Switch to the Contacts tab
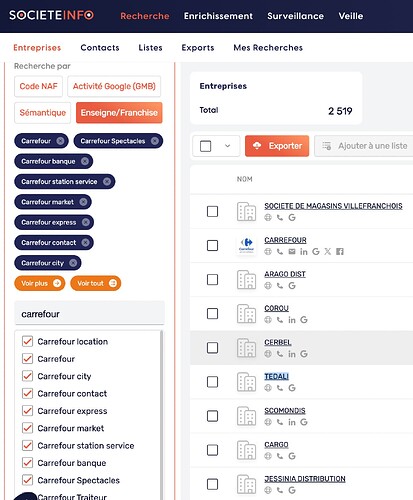 pos(100,48)
